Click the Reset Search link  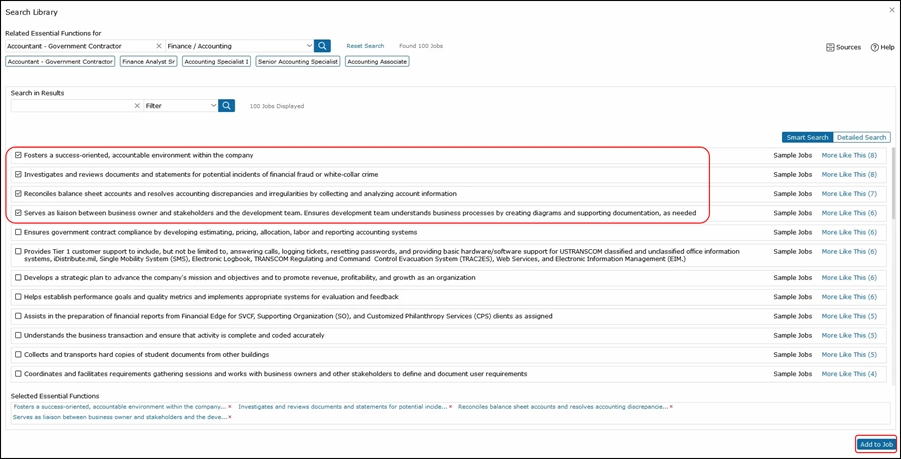coord(365,46)
